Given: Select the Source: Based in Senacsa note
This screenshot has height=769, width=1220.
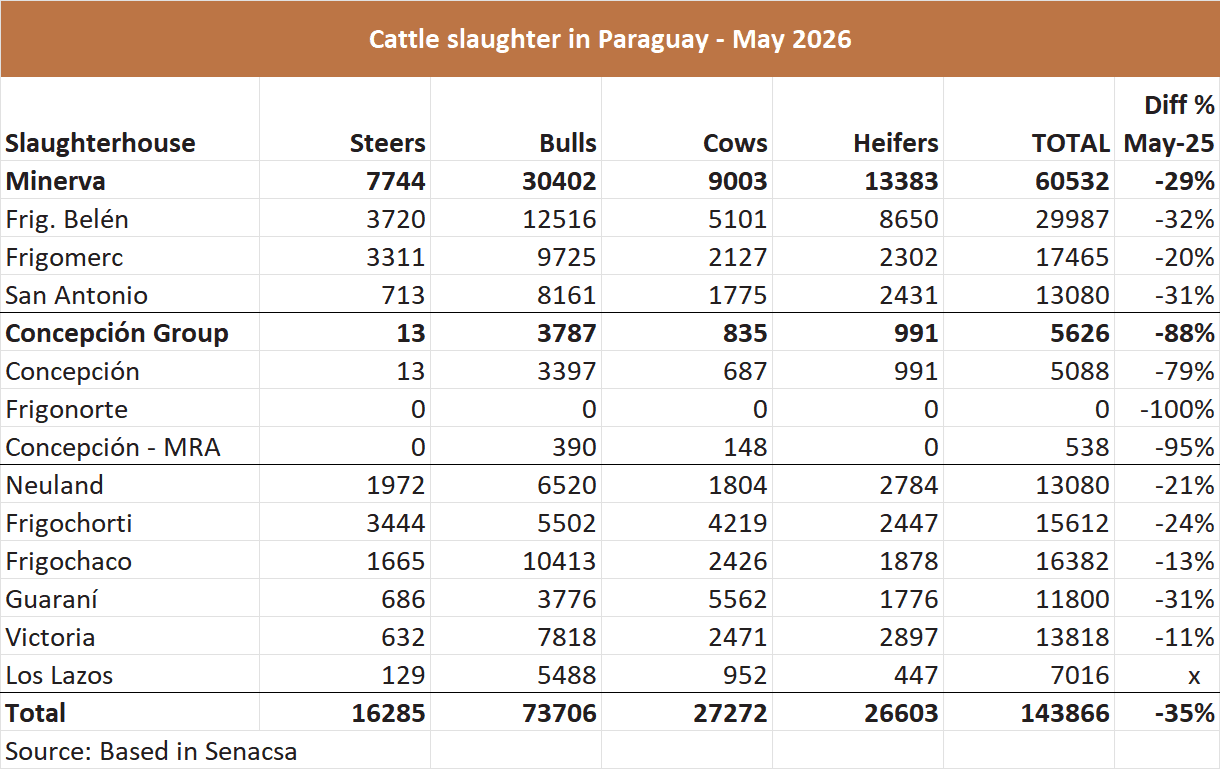Looking at the screenshot, I should click(x=151, y=750).
